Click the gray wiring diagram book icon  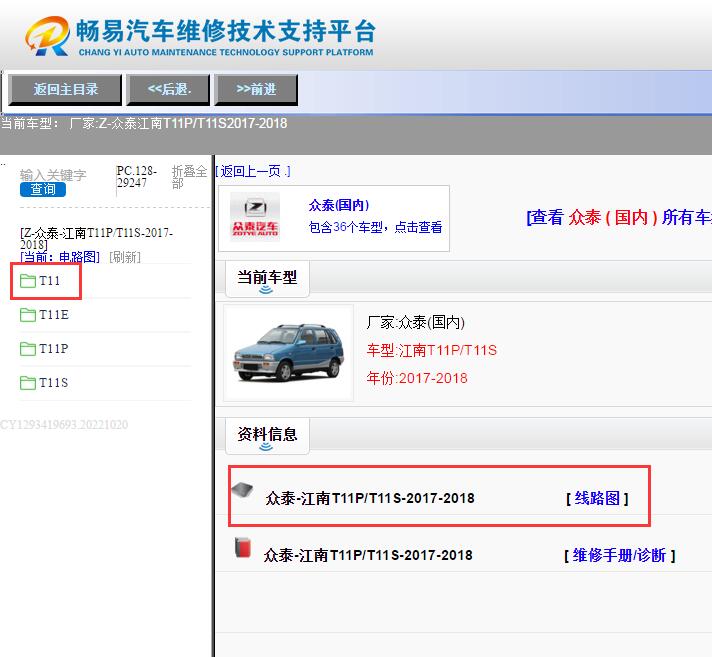coord(242,490)
